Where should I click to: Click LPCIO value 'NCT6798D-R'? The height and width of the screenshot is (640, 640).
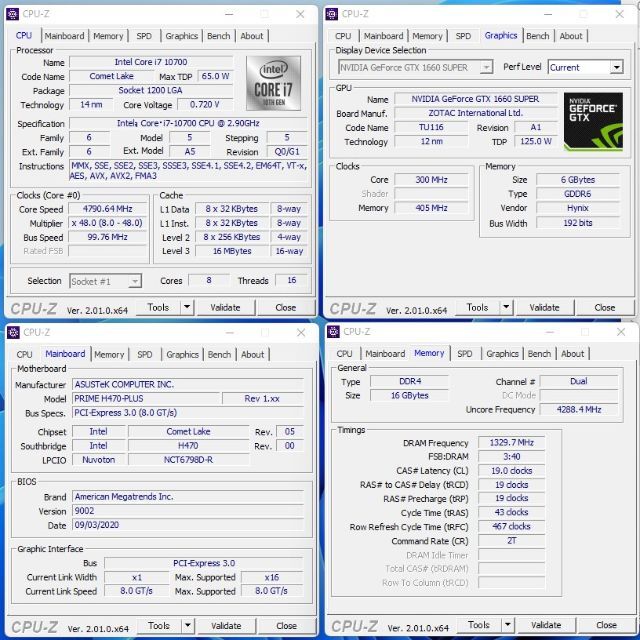pyautogui.click(x=189, y=460)
